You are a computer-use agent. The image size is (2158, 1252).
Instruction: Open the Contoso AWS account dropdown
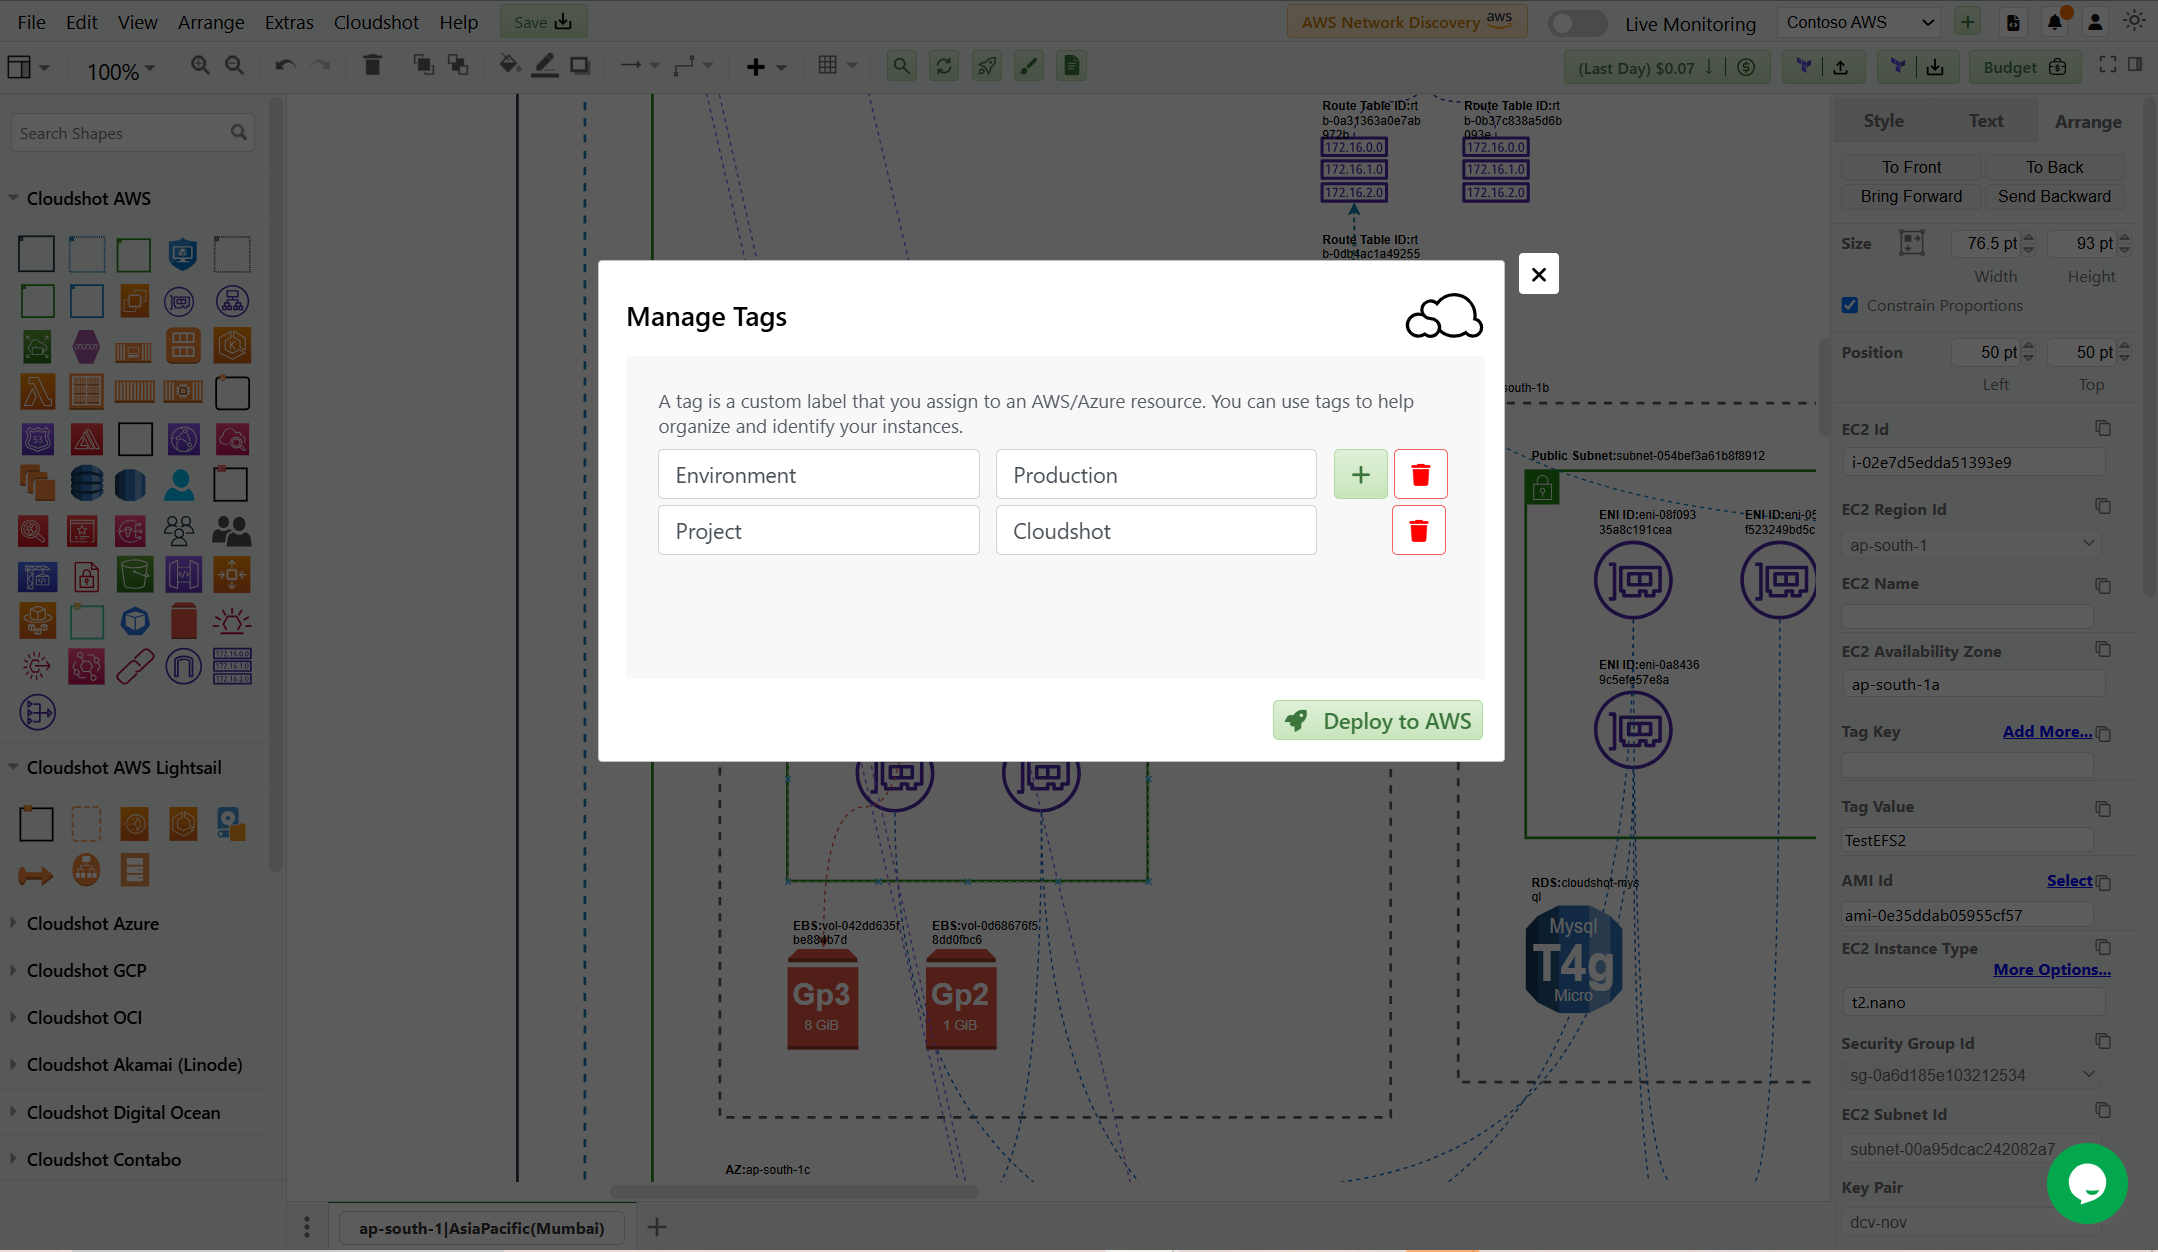pyautogui.click(x=1858, y=21)
